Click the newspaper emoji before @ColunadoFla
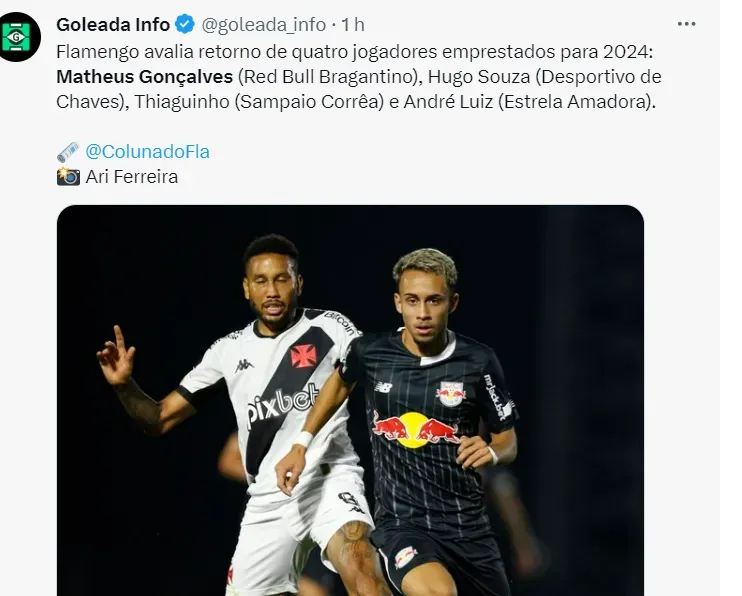The height and width of the screenshot is (596, 742). coord(68,152)
